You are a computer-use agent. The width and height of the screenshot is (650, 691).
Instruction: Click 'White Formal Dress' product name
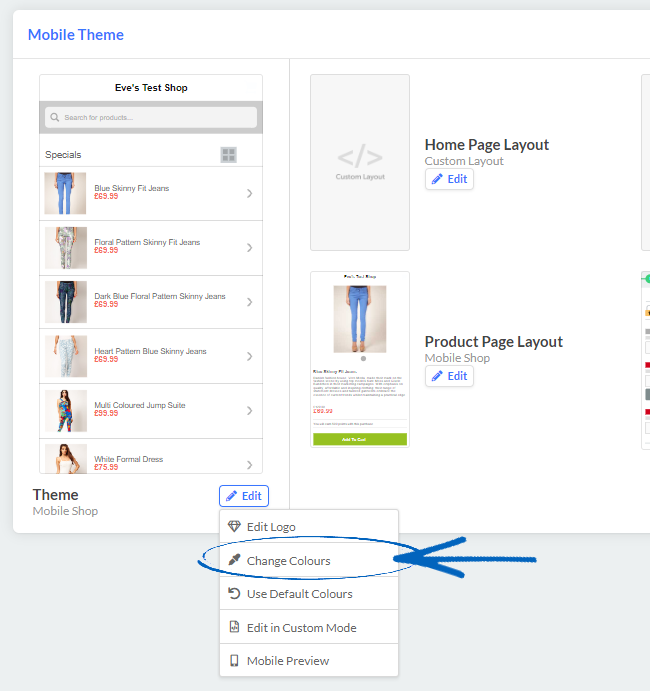pyautogui.click(x=129, y=459)
